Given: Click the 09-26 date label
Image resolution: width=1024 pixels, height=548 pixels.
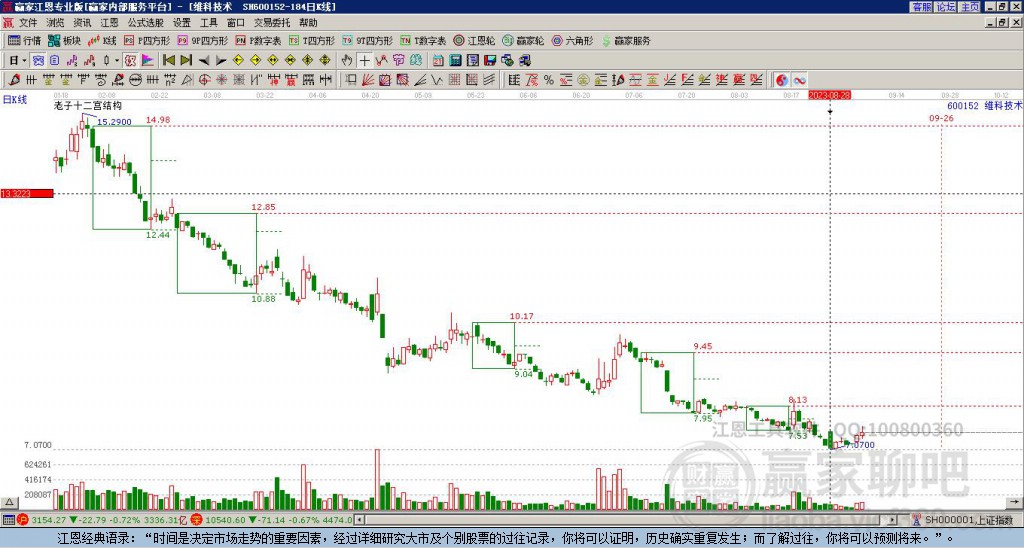Looking at the screenshot, I should [941, 118].
